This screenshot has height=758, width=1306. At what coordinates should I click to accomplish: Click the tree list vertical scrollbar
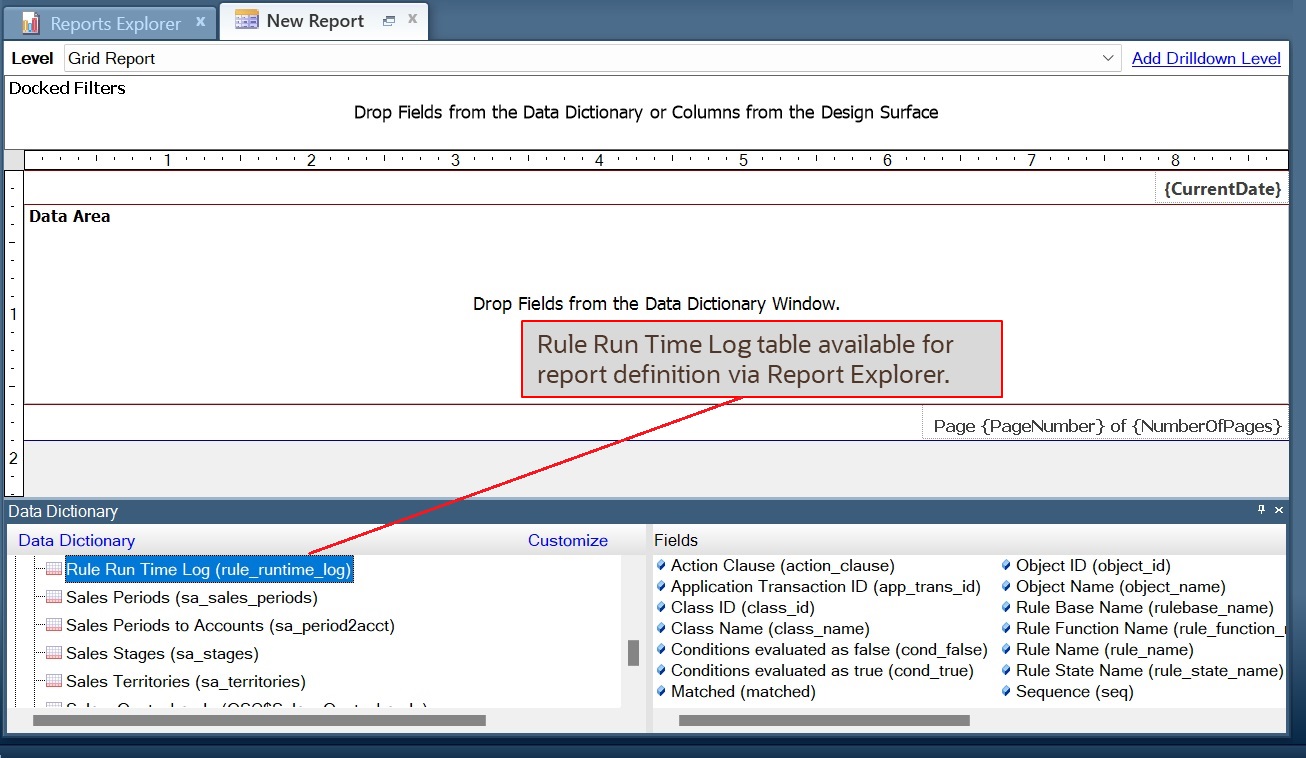point(633,652)
